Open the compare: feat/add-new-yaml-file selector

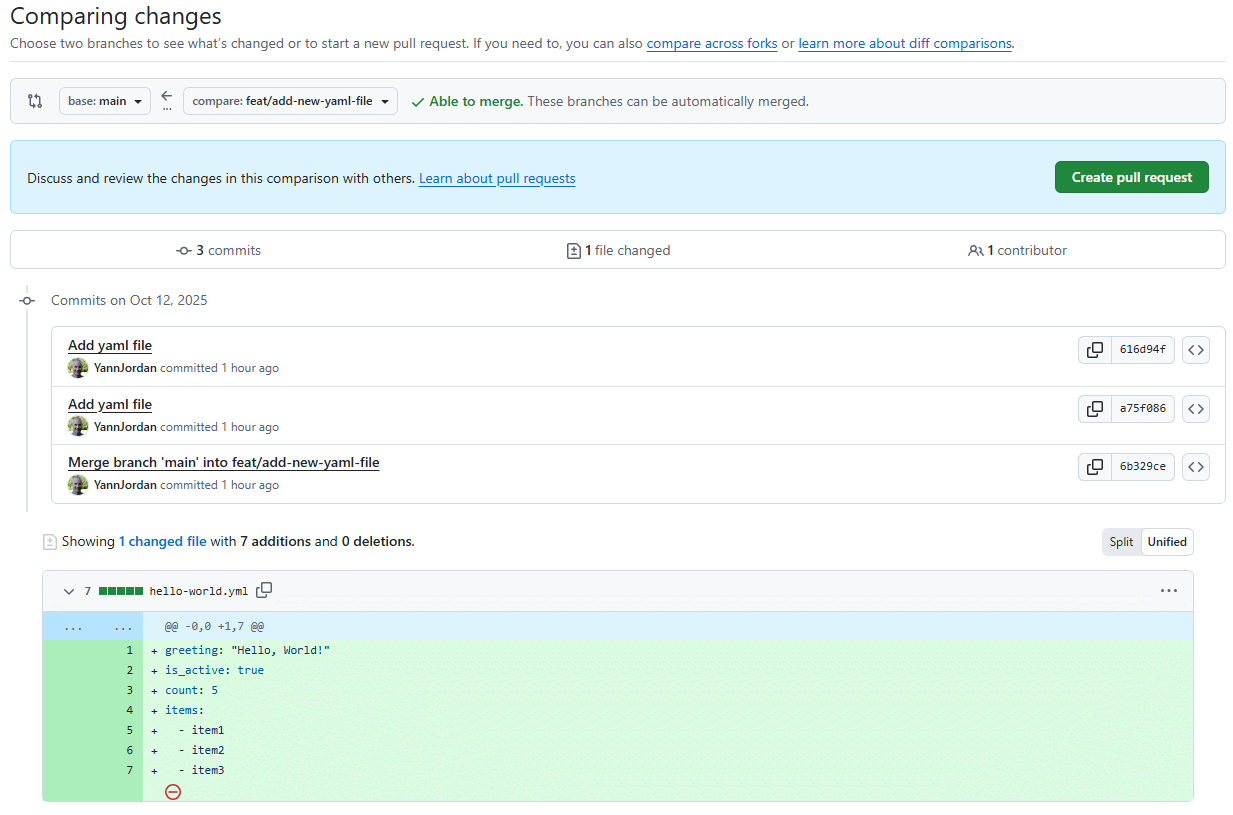(x=290, y=100)
